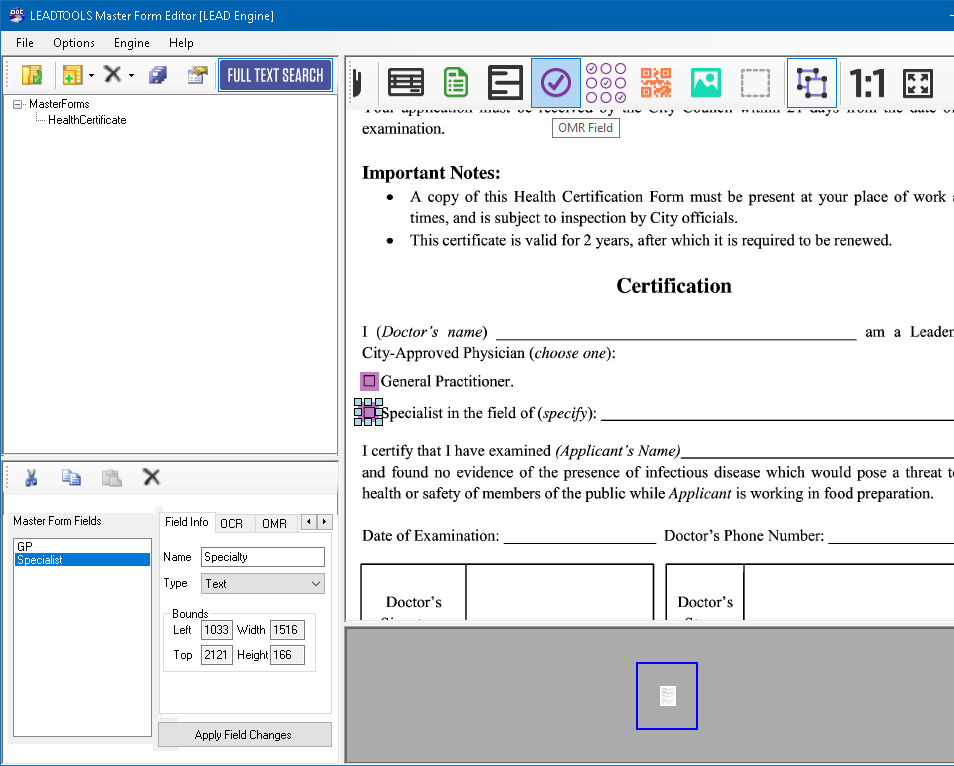Click the FULL TEXT SEARCH button

[x=275, y=75]
